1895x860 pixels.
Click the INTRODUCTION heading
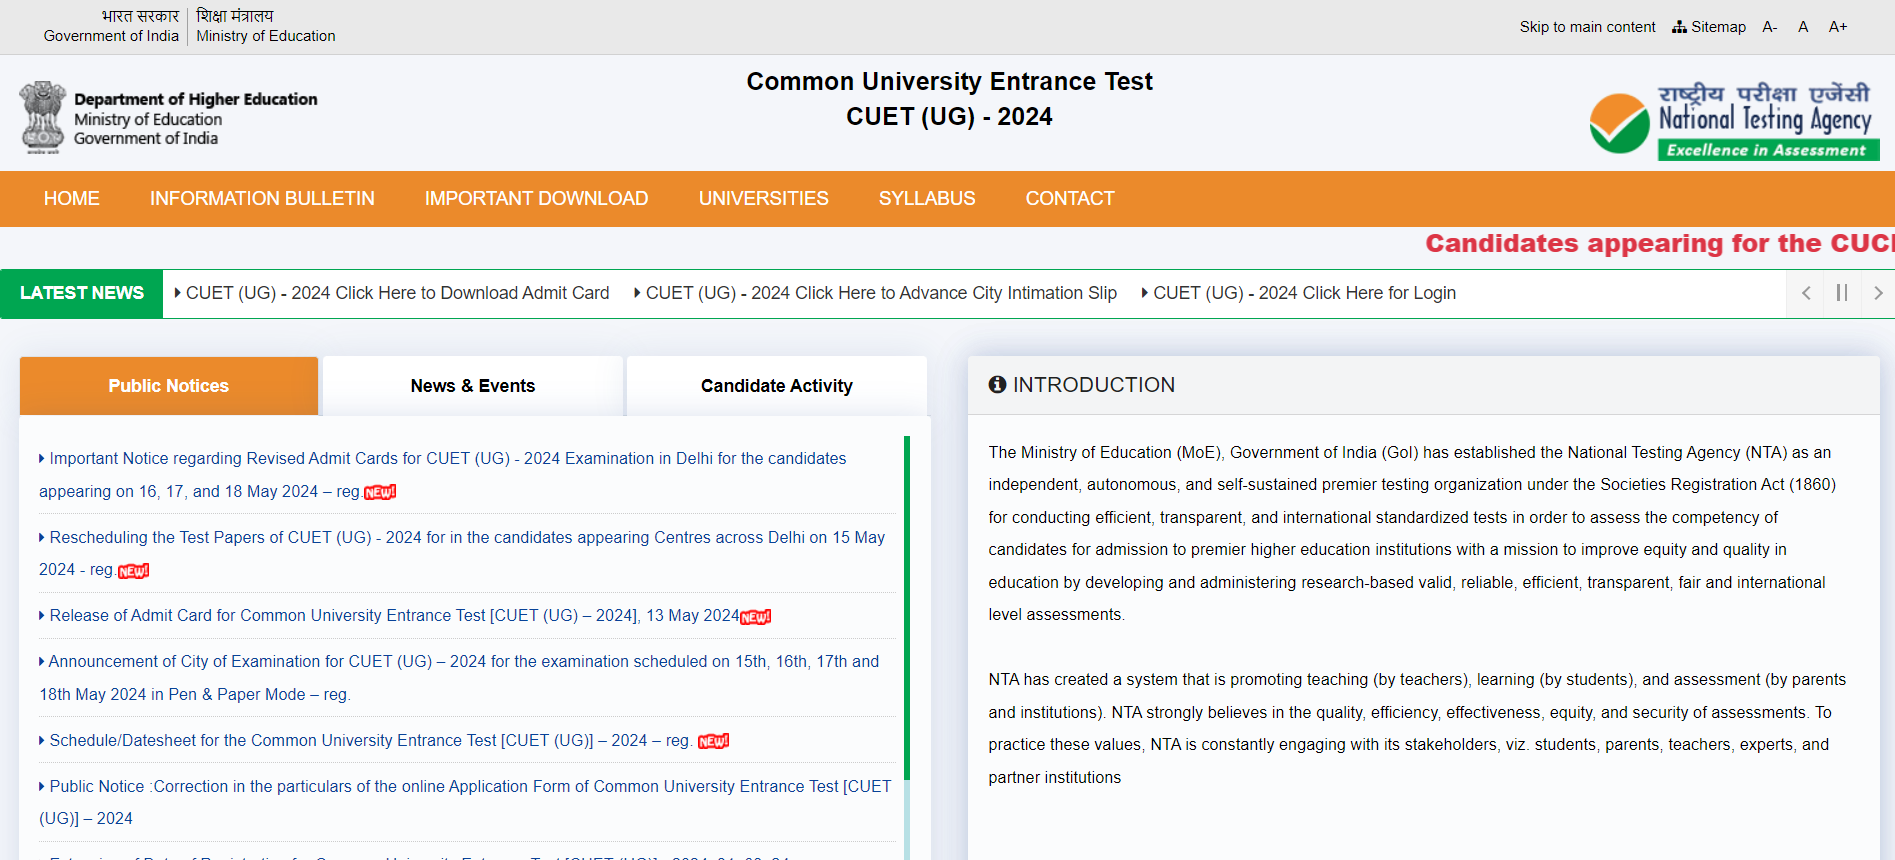pos(1094,385)
